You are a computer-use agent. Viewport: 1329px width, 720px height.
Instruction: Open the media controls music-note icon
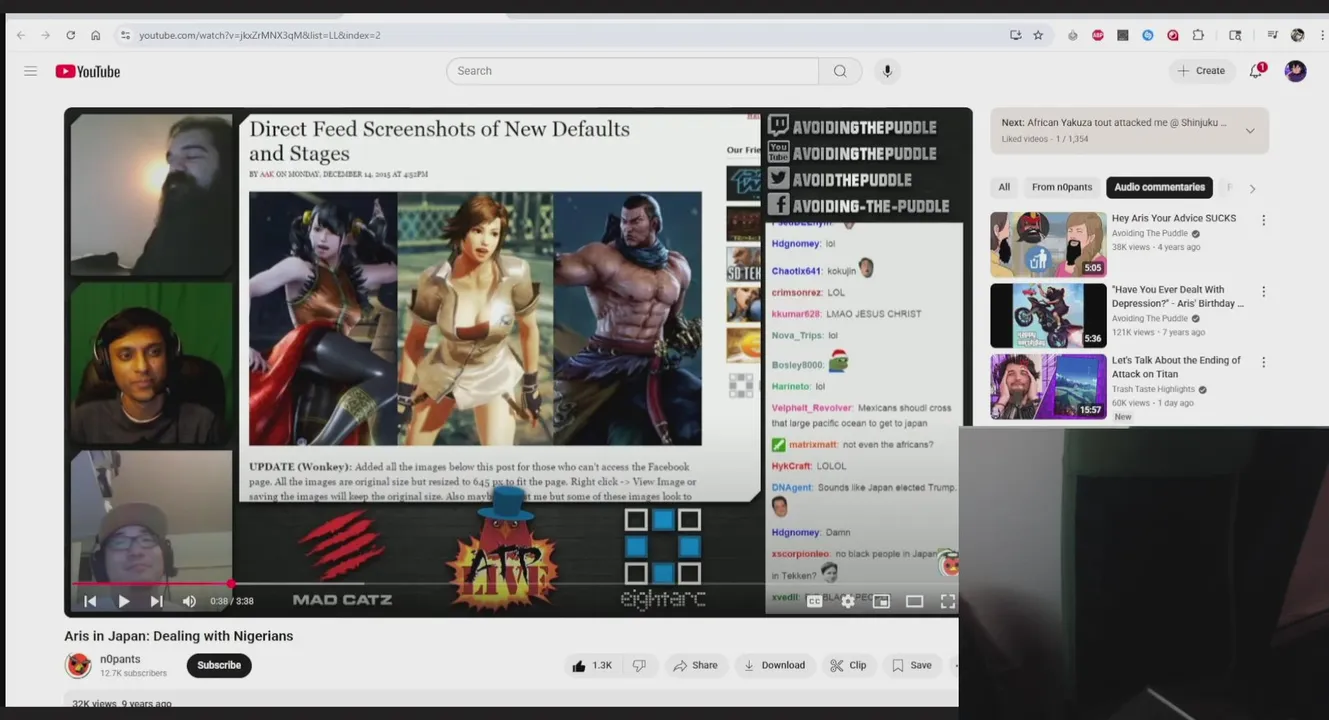point(1272,35)
